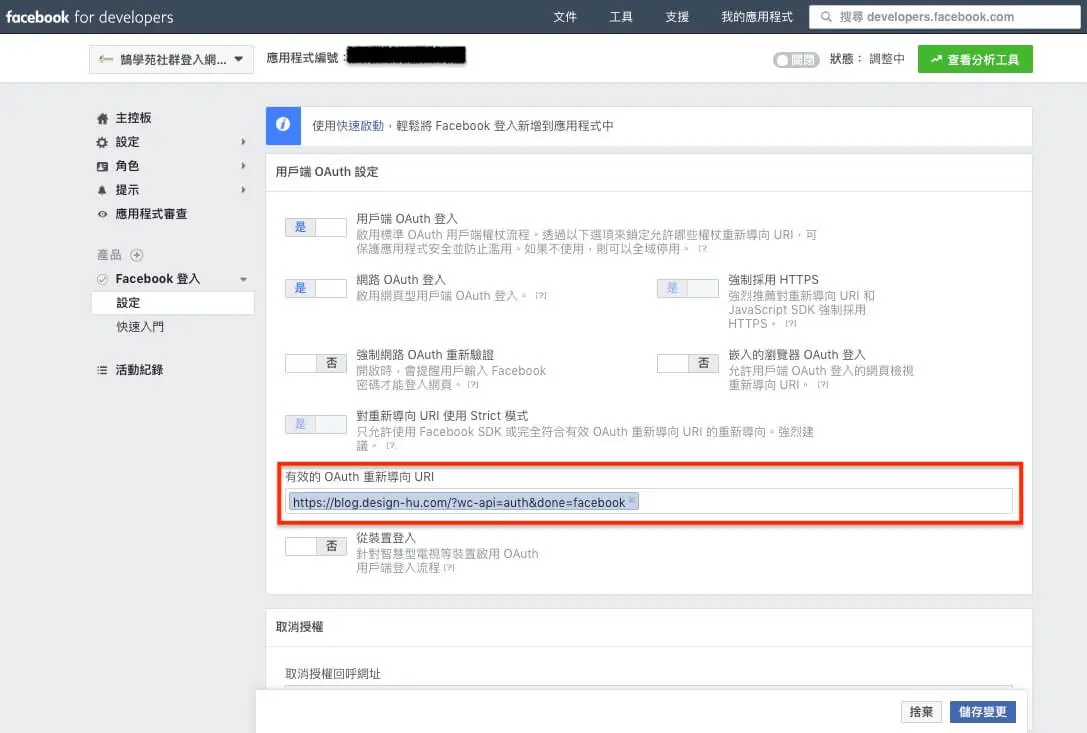Click the 捨棄 button
1087x733 pixels.
[921, 712]
